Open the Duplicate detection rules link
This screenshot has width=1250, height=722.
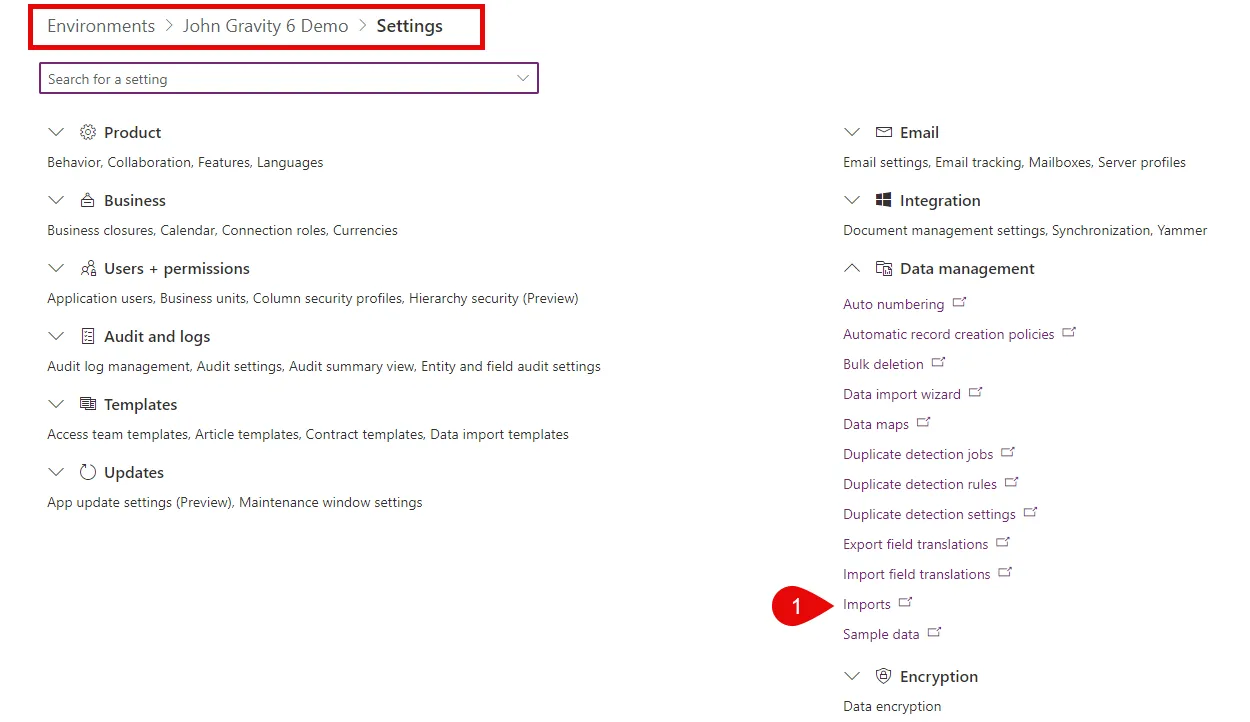tap(920, 484)
